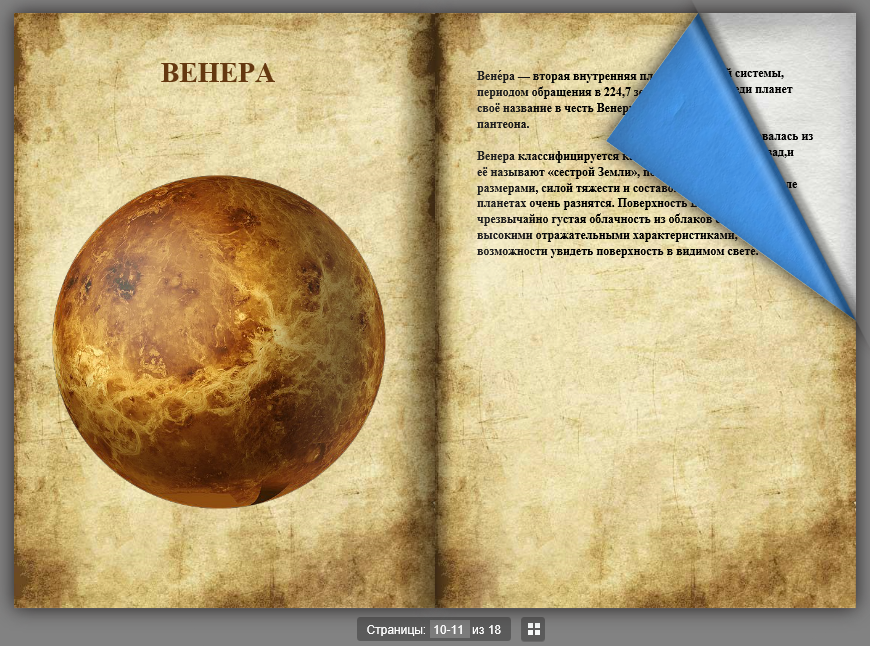This screenshot has width=870, height=646.
Task: Click the word пантеона in the text
Action: (x=502, y=124)
